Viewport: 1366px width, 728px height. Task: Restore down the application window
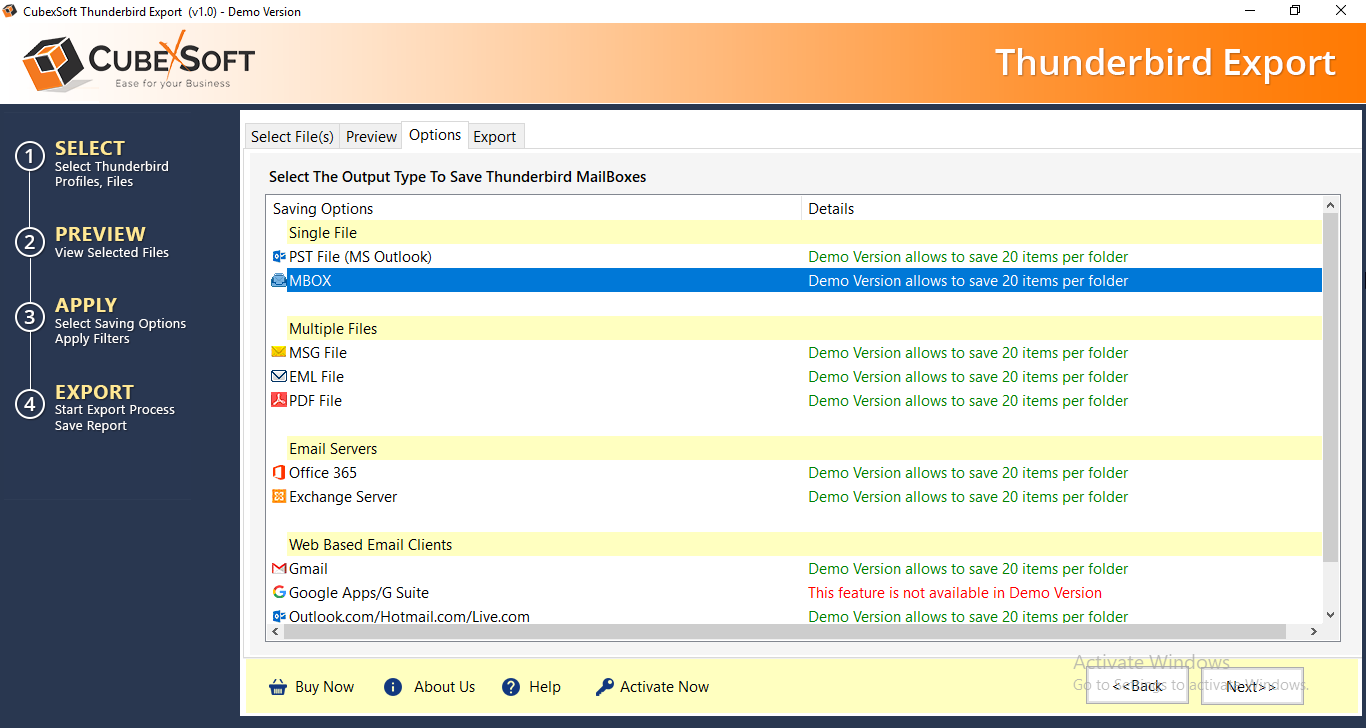(1295, 11)
